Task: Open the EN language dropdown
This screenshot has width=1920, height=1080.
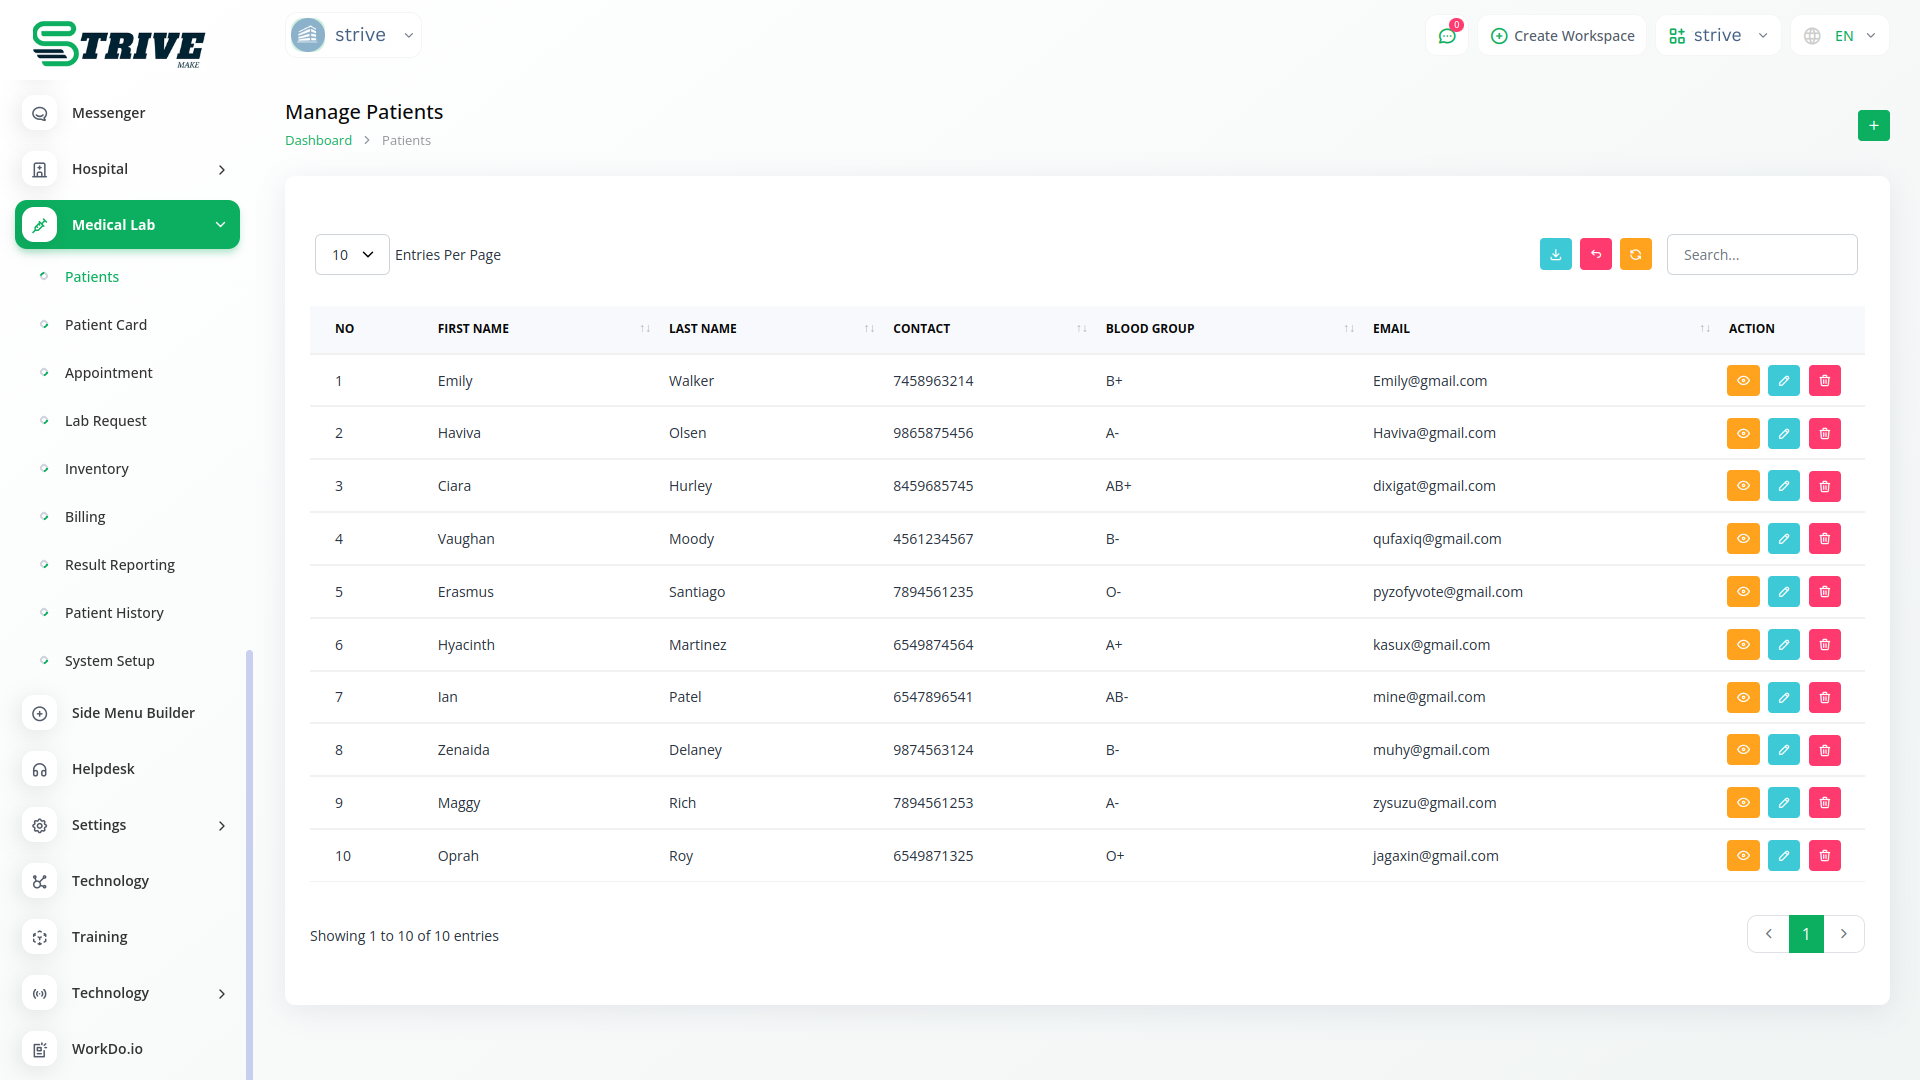Action: pos(1841,36)
